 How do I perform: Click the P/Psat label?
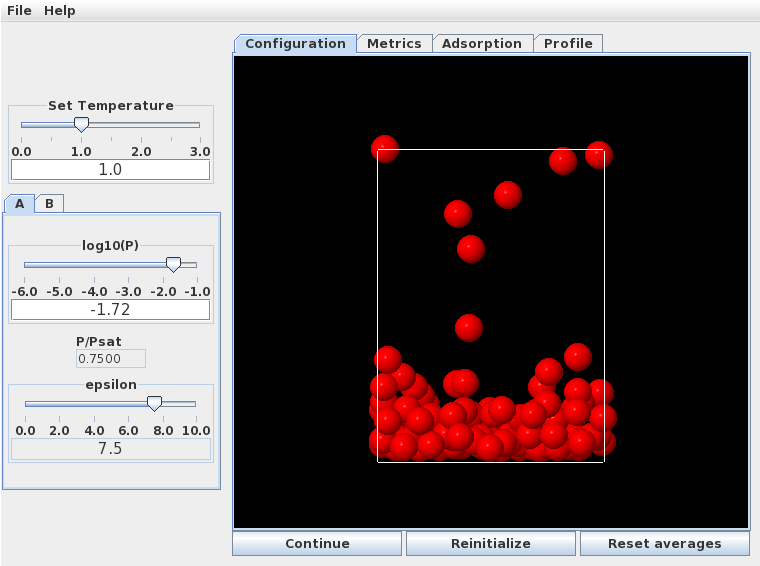[x=99, y=342]
